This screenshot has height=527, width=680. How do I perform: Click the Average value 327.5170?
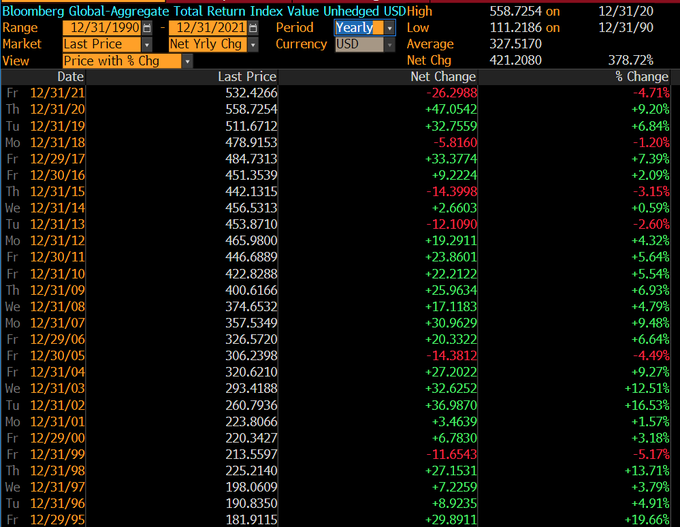tap(516, 44)
